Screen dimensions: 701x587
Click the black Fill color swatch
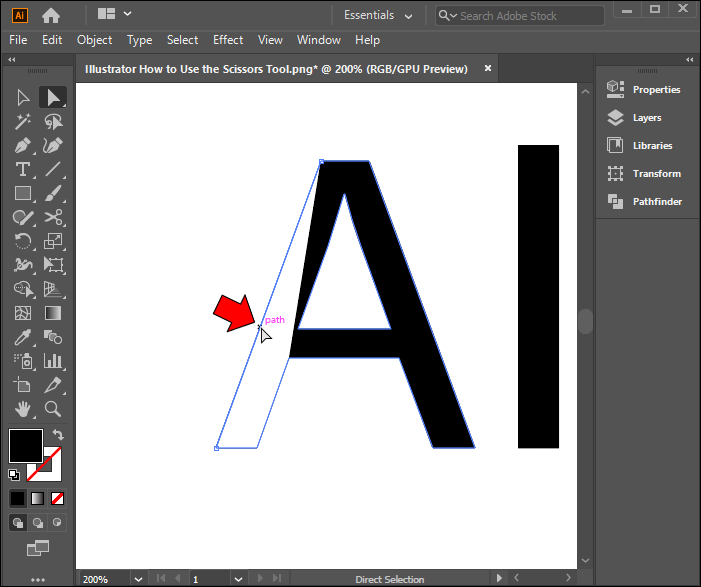tap(25, 446)
